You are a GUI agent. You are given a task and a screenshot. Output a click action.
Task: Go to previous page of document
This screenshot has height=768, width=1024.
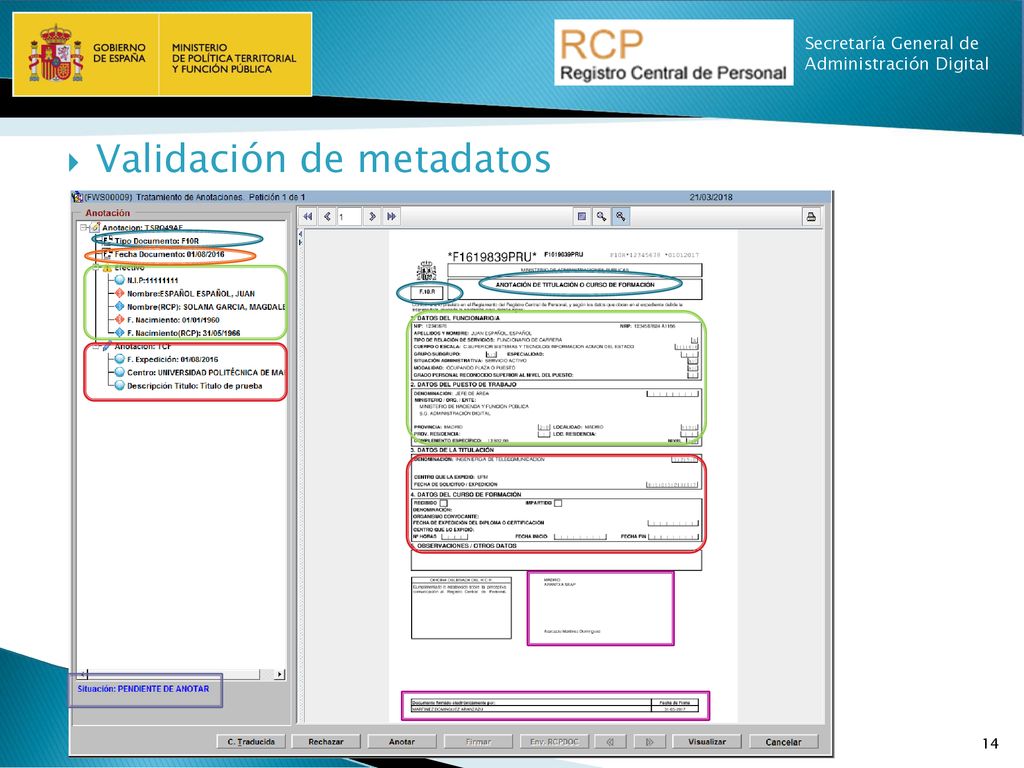click(327, 216)
